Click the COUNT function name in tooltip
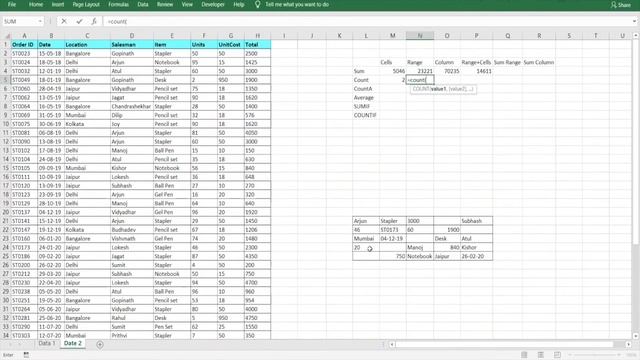640x360 pixels. [421, 89]
